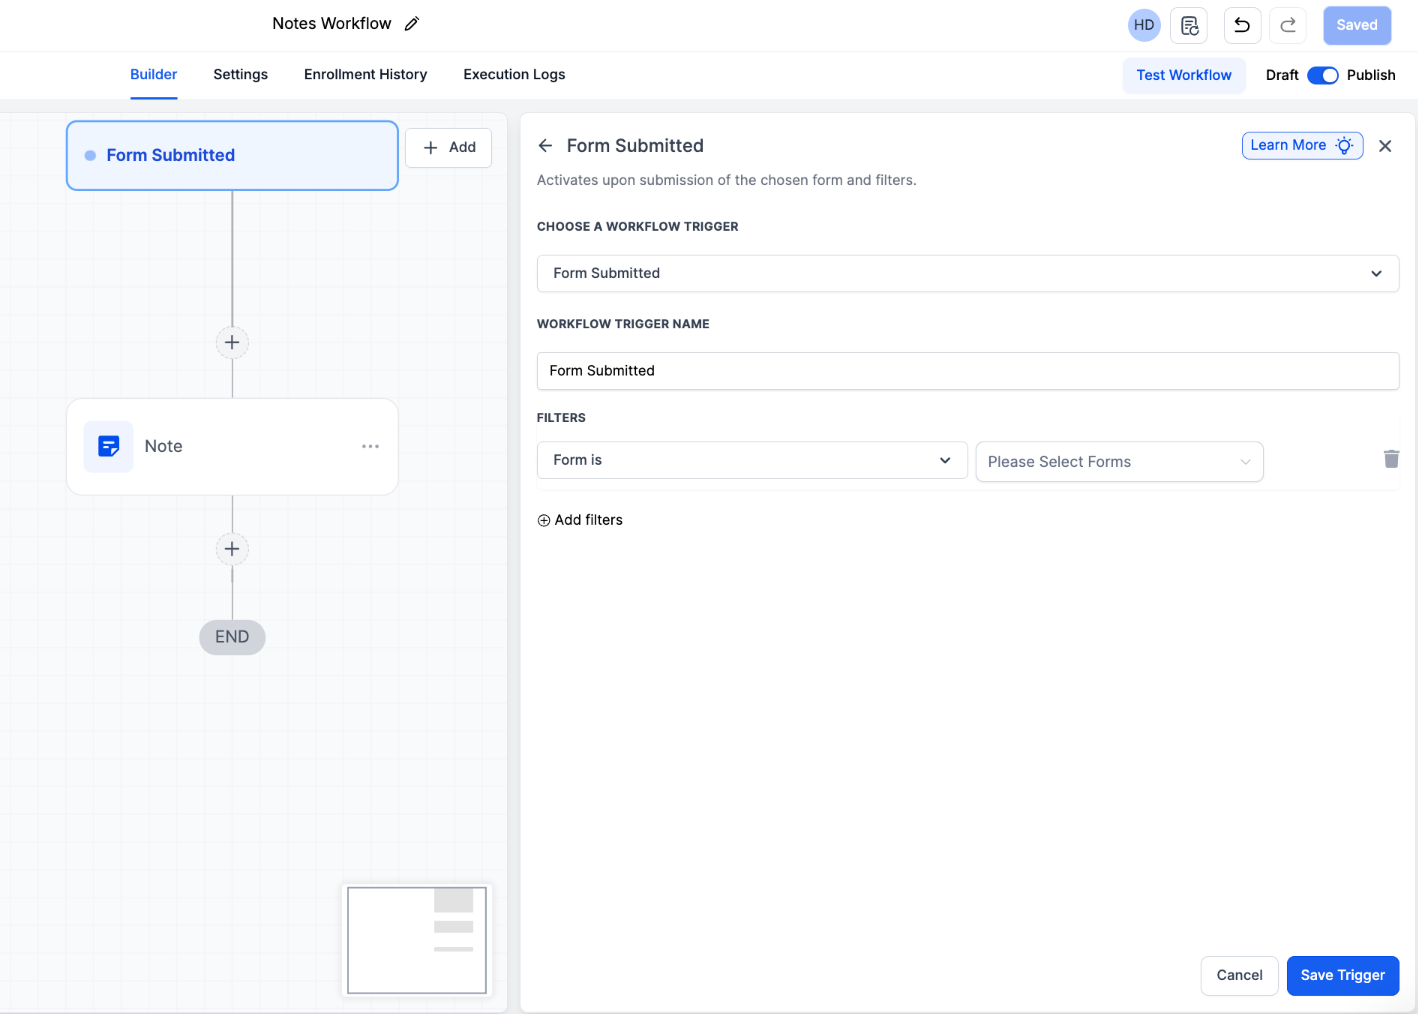
Task: Open the Note action three-dot menu
Action: tap(370, 446)
